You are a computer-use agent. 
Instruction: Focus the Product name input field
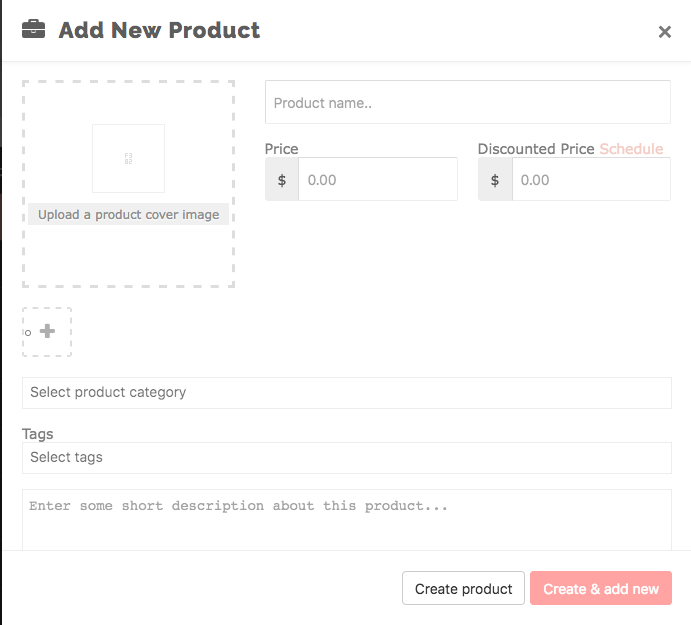click(x=468, y=102)
